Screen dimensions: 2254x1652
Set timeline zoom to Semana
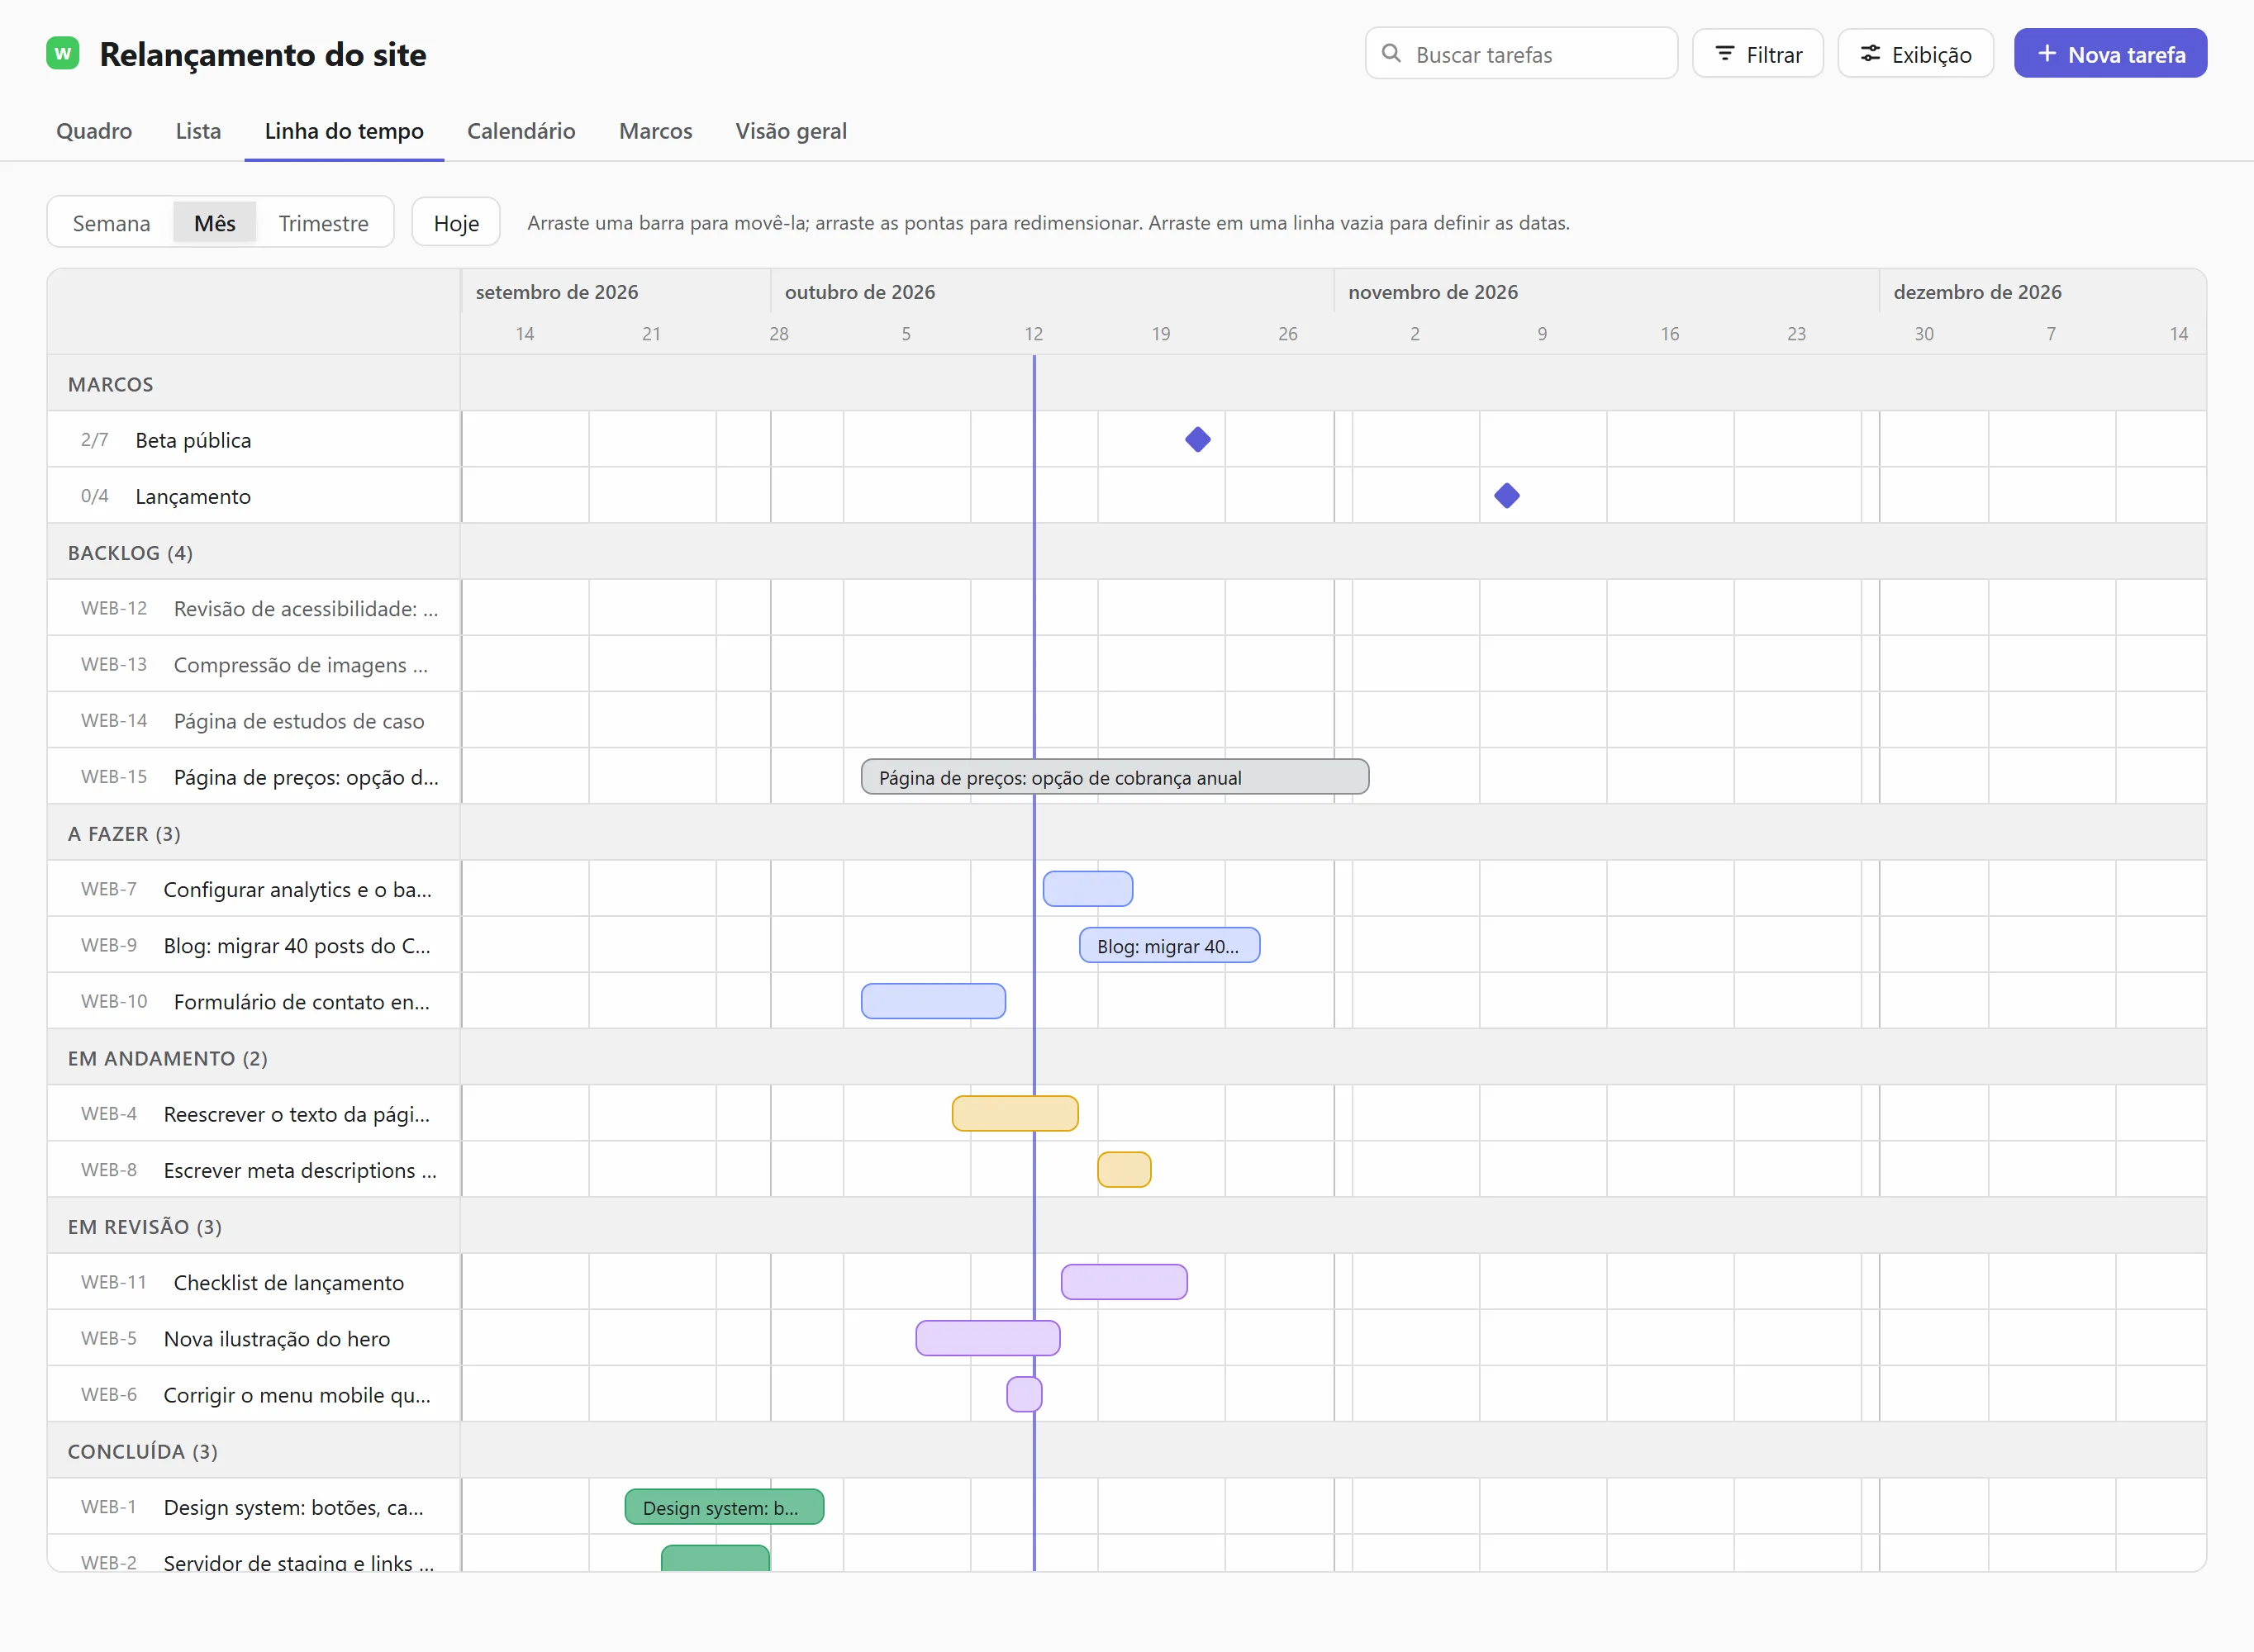coord(111,223)
